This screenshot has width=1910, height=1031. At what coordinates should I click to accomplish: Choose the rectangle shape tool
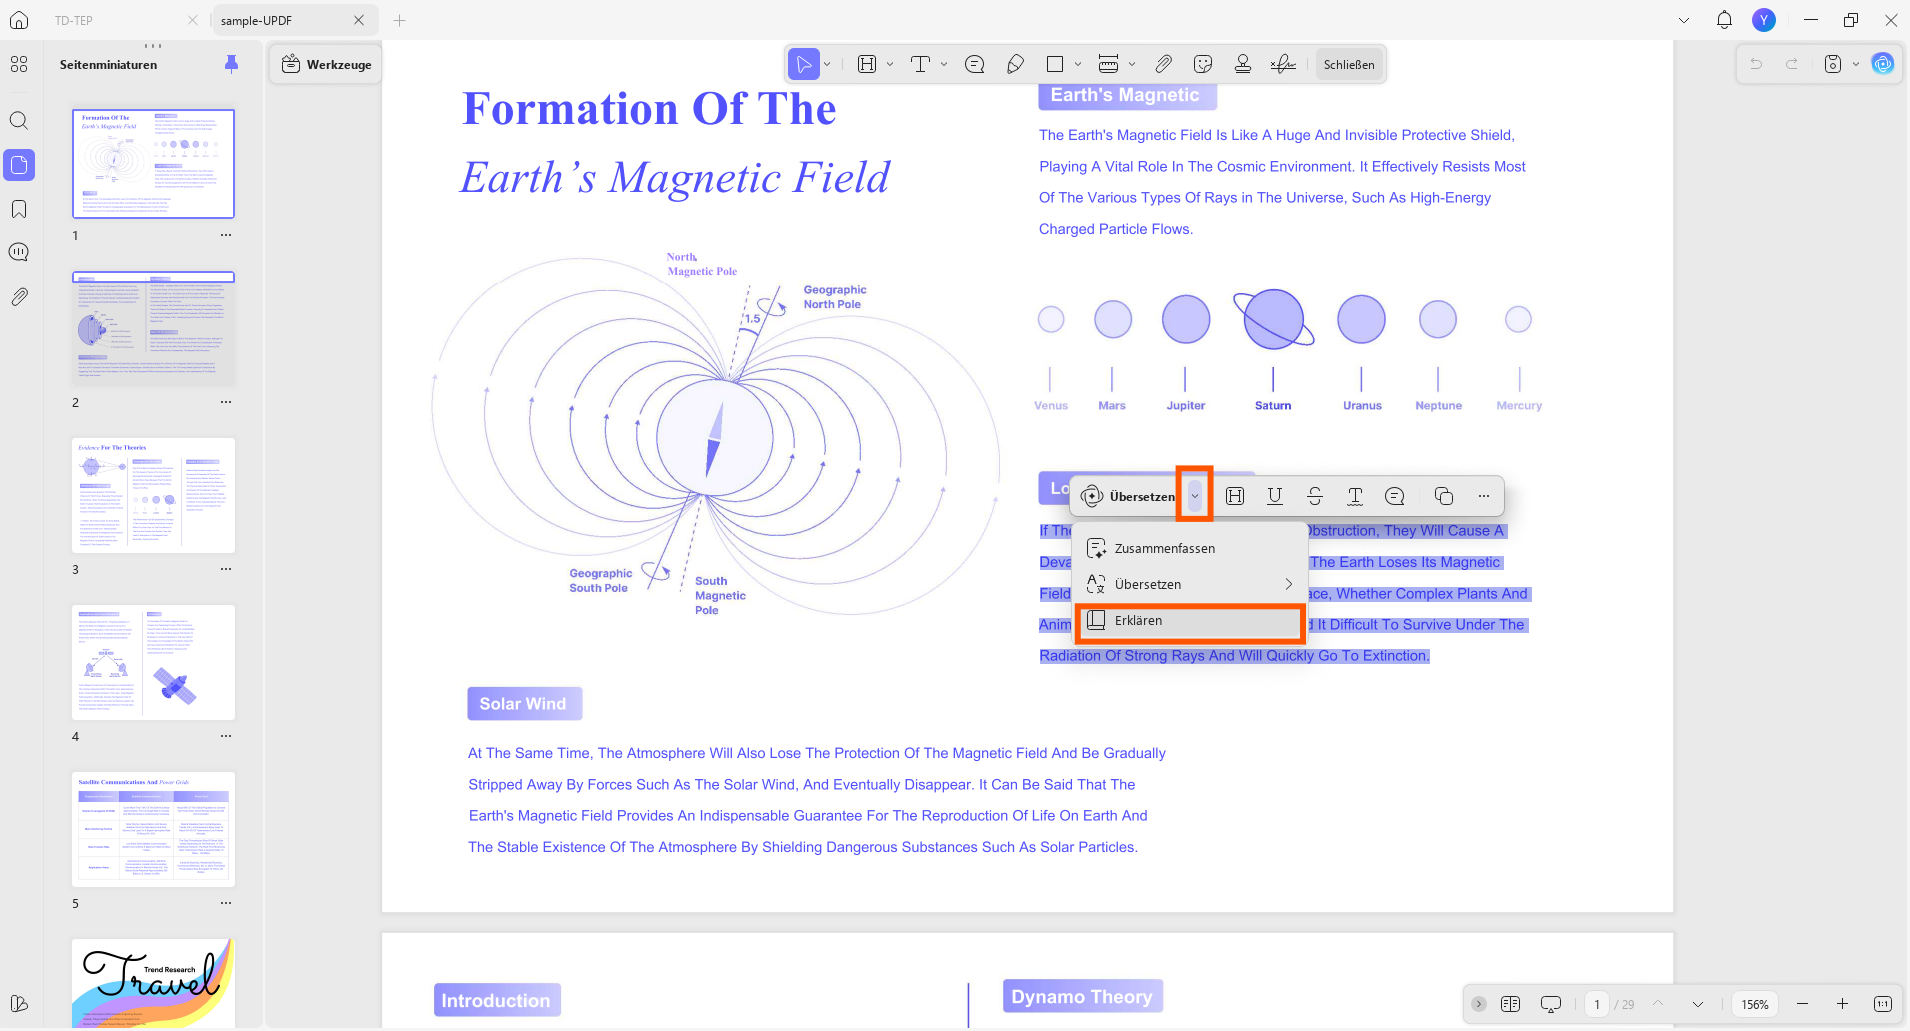coord(1054,64)
